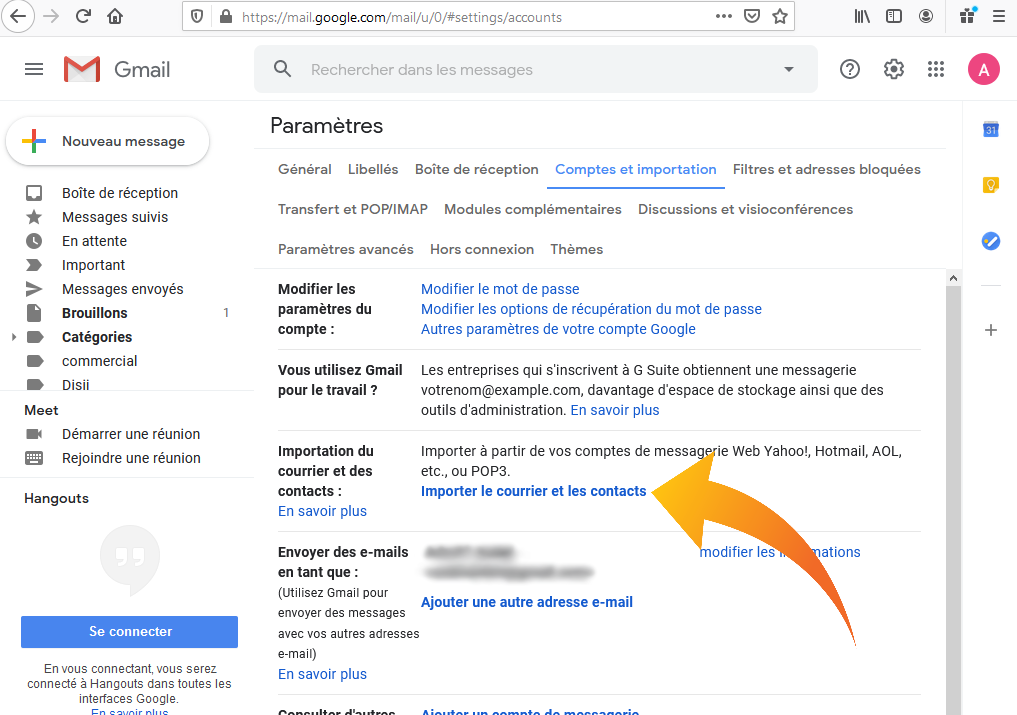
Task: Go back with the browser back arrow
Action: 18,16
